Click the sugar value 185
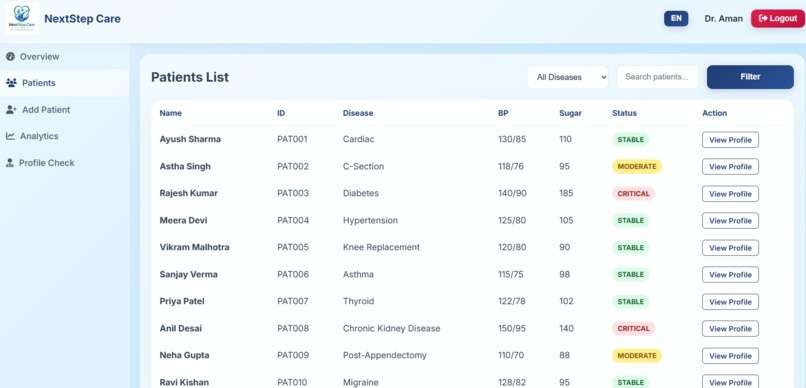 [x=566, y=193]
